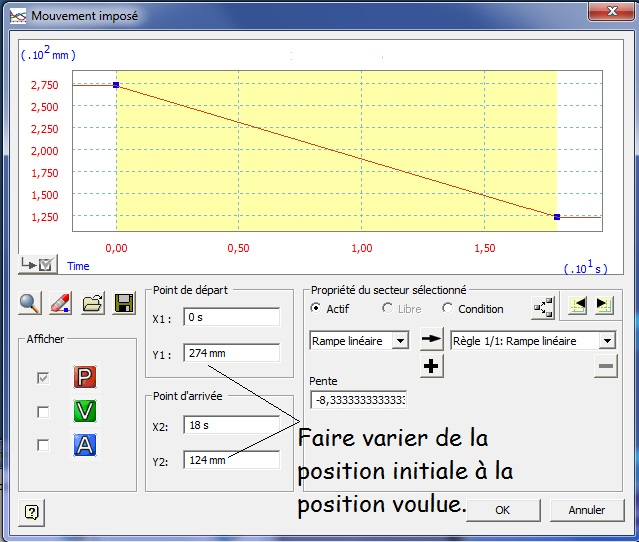Click the blue A acceleration icon
Screen dimensions: 639x542
coord(85,445)
